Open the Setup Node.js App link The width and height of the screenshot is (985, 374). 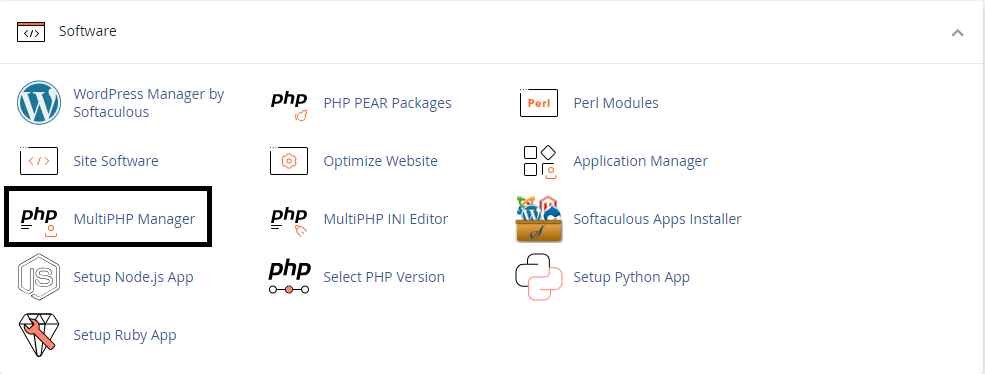click(x=133, y=277)
